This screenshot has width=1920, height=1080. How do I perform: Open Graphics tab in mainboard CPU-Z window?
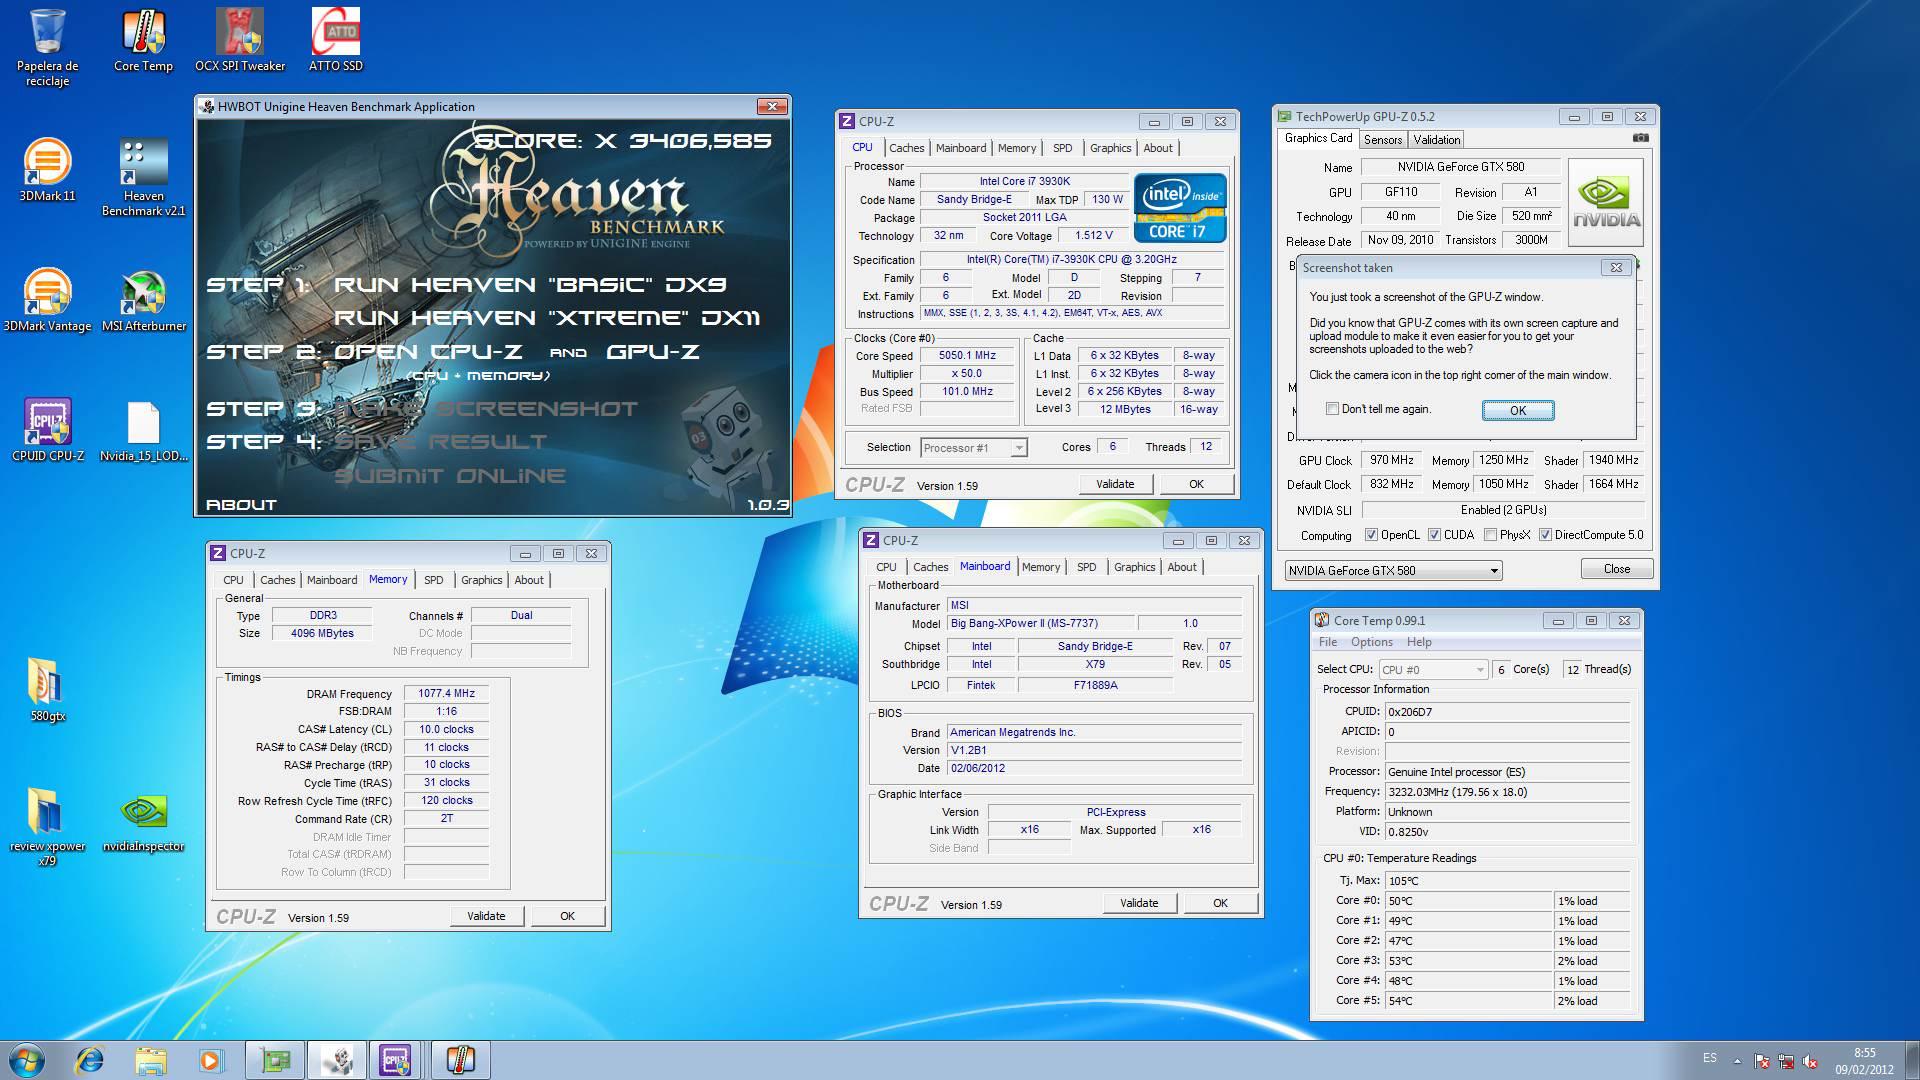tap(1134, 567)
